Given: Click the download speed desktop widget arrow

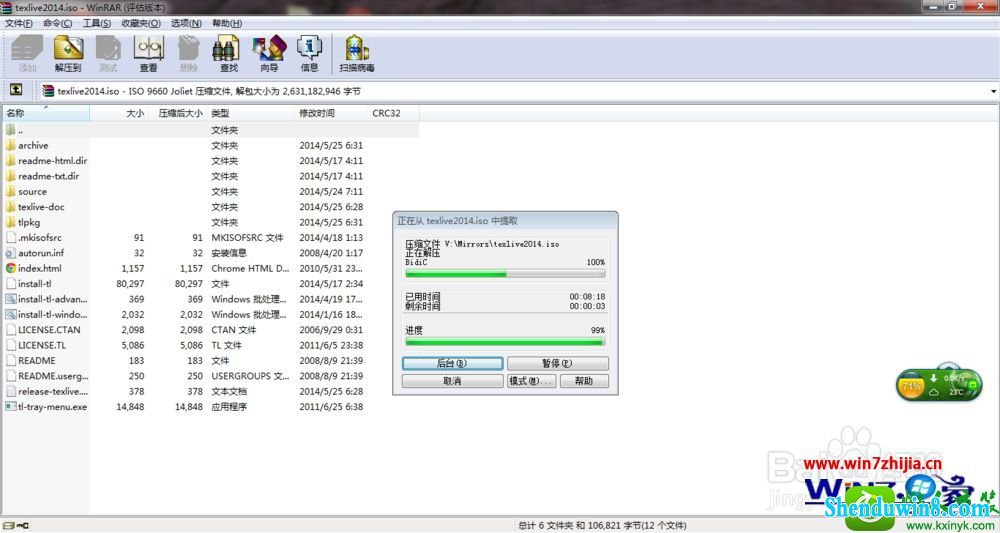Looking at the screenshot, I should pos(934,378).
